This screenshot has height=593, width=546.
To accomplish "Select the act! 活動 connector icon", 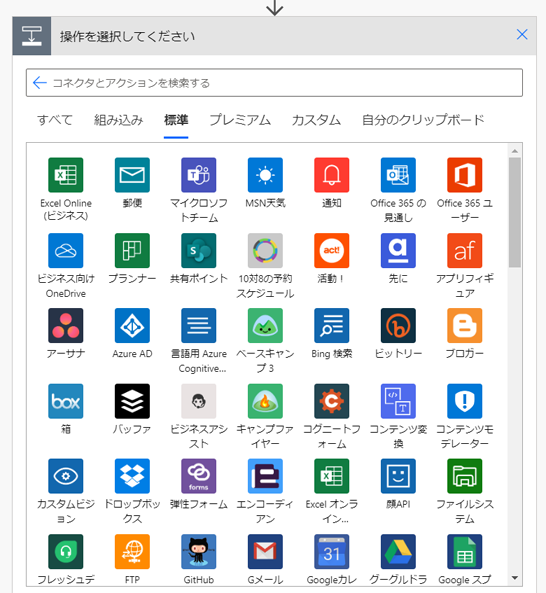I will (332, 250).
